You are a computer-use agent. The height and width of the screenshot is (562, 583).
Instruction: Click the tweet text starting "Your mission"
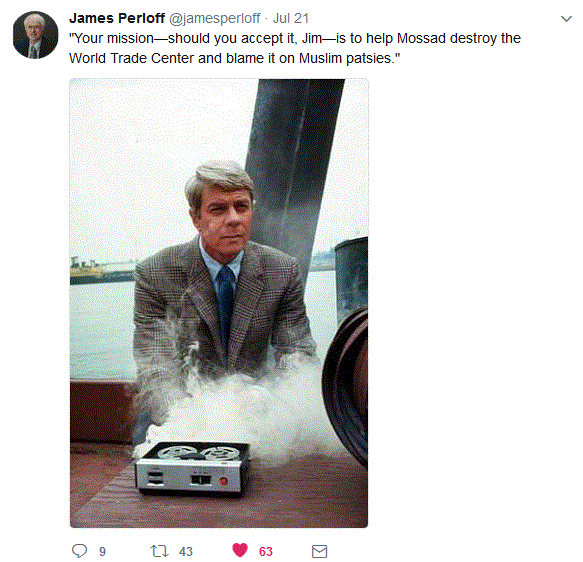tap(295, 48)
